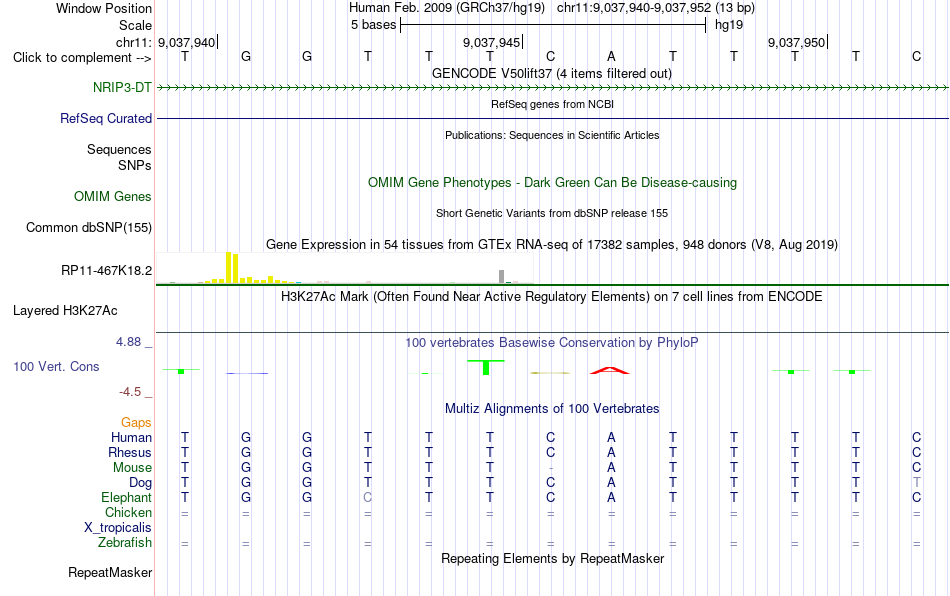This screenshot has width=950, height=596.
Task: Click the RepeatMasker track label
Action: click(x=110, y=572)
